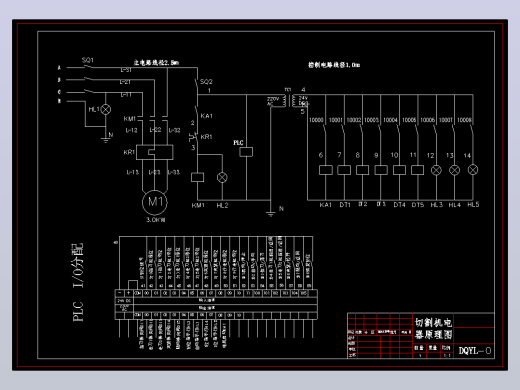The width and height of the screenshot is (520, 390).
Task: Select the 'L-12' wire label
Action: [x=131, y=130]
